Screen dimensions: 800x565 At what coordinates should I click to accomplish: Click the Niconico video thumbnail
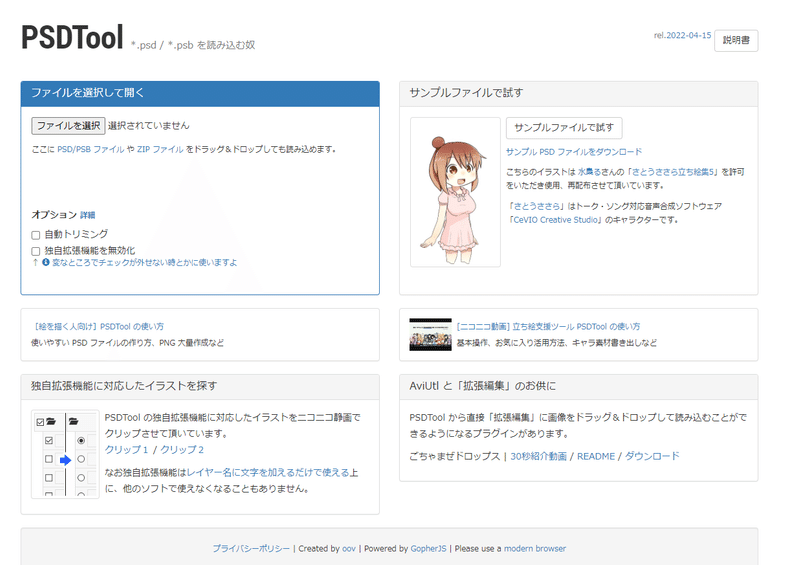(431, 334)
